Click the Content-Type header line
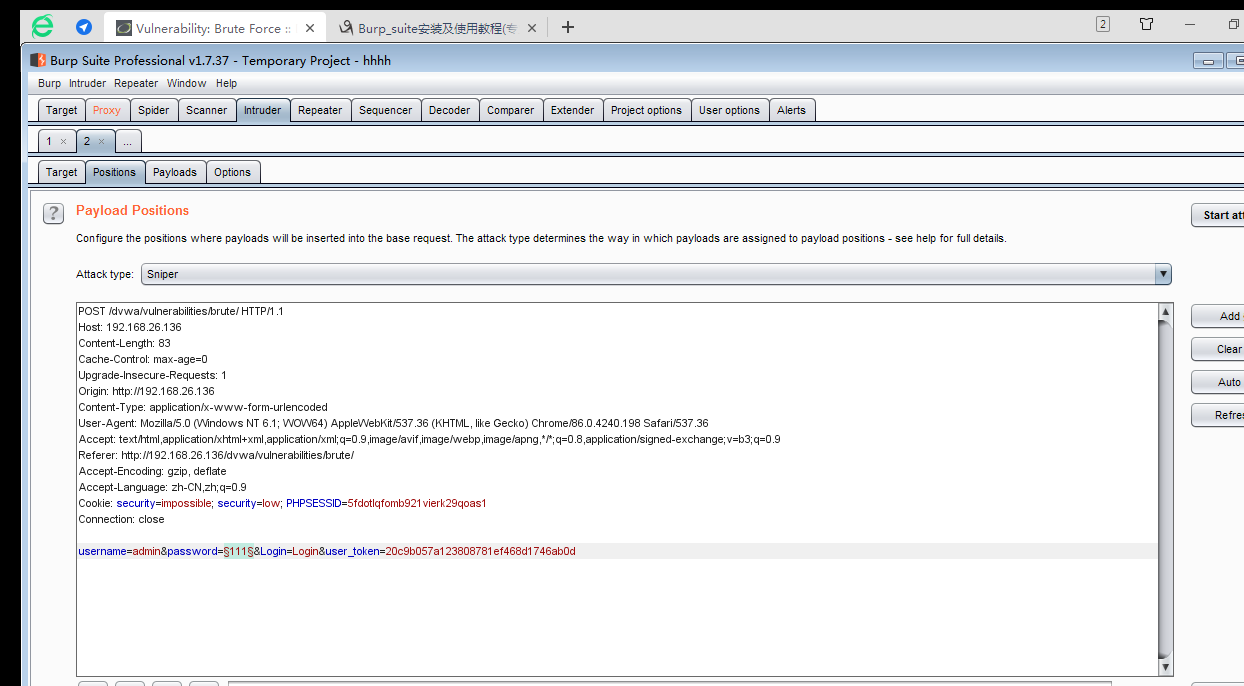Screen dimensions: 1244x686 click(203, 407)
